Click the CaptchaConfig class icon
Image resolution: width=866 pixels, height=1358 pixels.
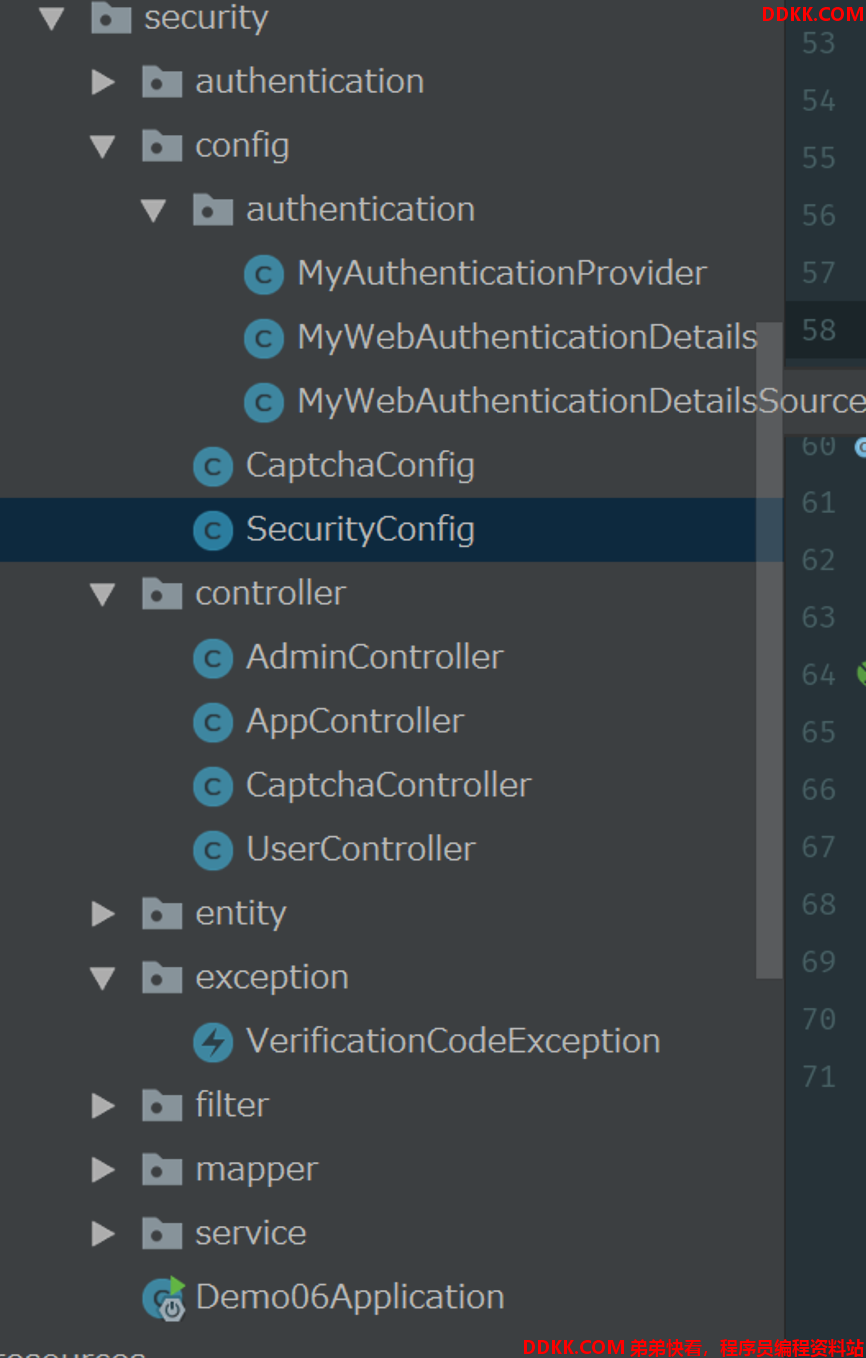pos(213,466)
